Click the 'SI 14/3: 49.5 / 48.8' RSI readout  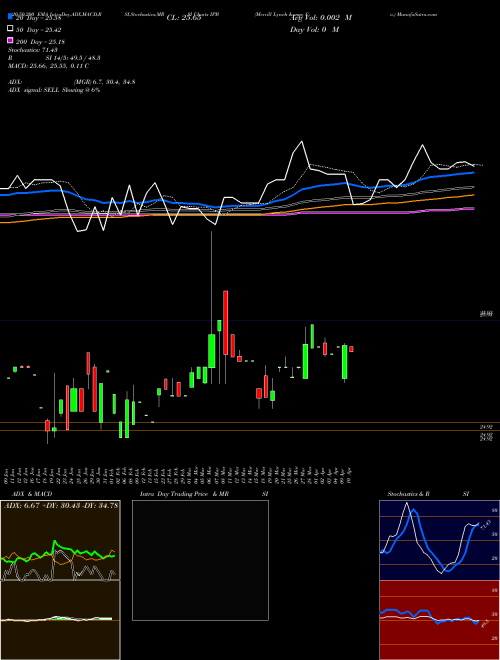[73, 58]
